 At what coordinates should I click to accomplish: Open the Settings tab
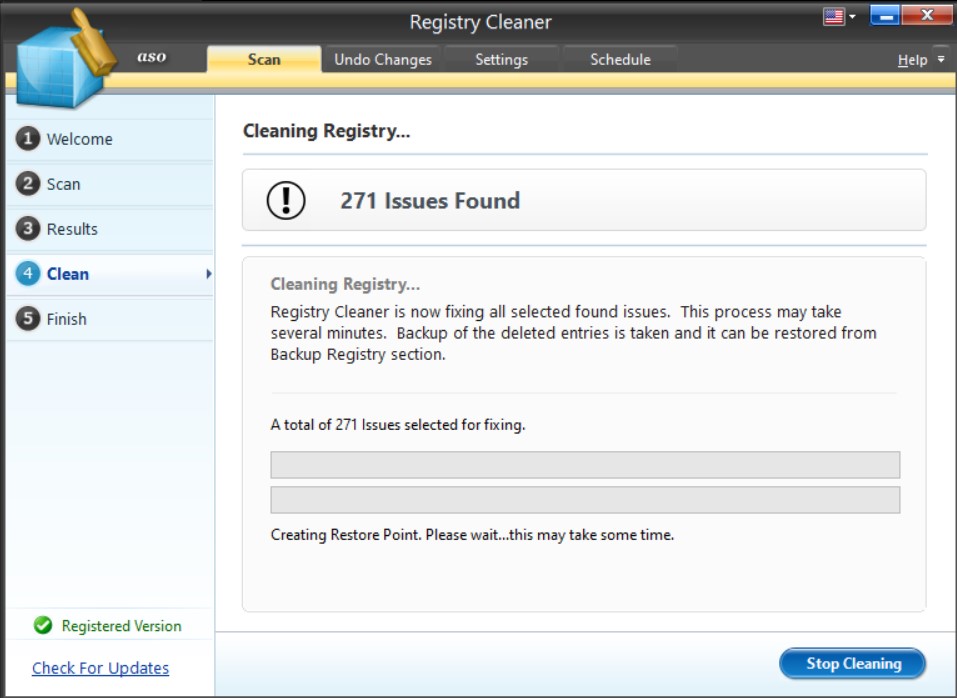504,59
